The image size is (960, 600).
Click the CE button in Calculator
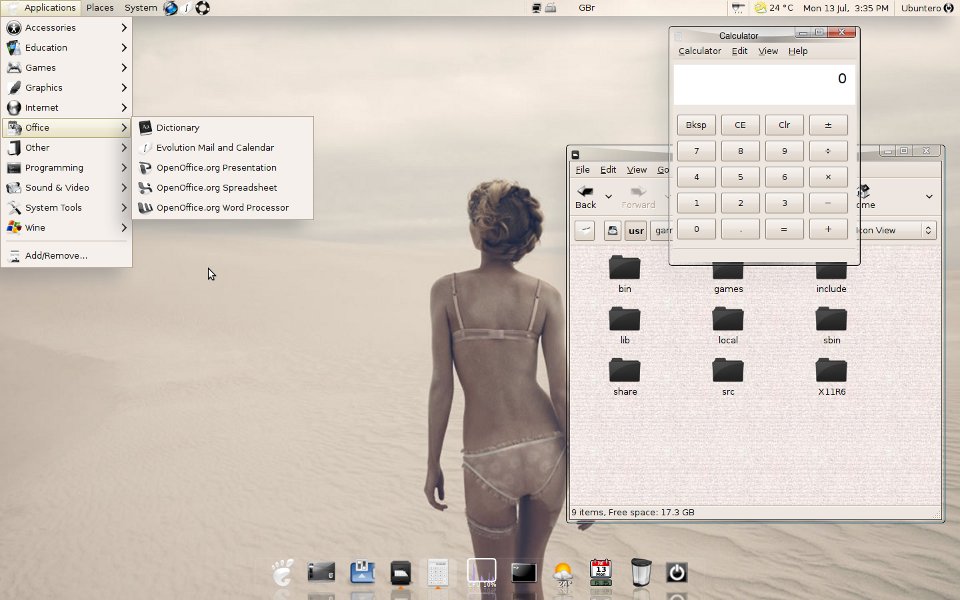[x=740, y=125]
